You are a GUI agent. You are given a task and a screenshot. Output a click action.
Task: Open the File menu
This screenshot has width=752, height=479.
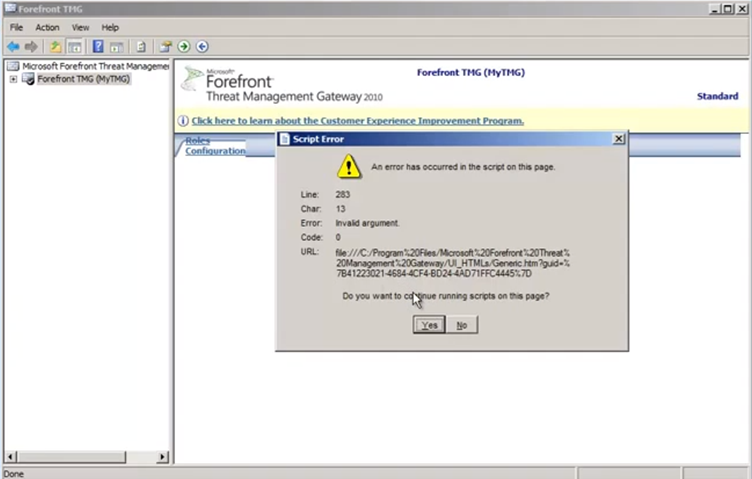click(16, 27)
